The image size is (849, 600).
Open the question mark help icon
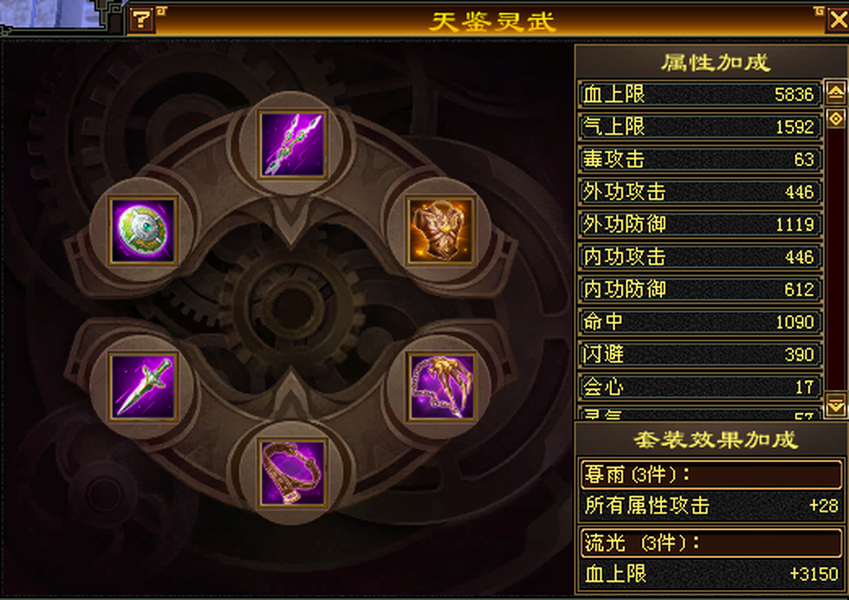pyautogui.click(x=142, y=20)
